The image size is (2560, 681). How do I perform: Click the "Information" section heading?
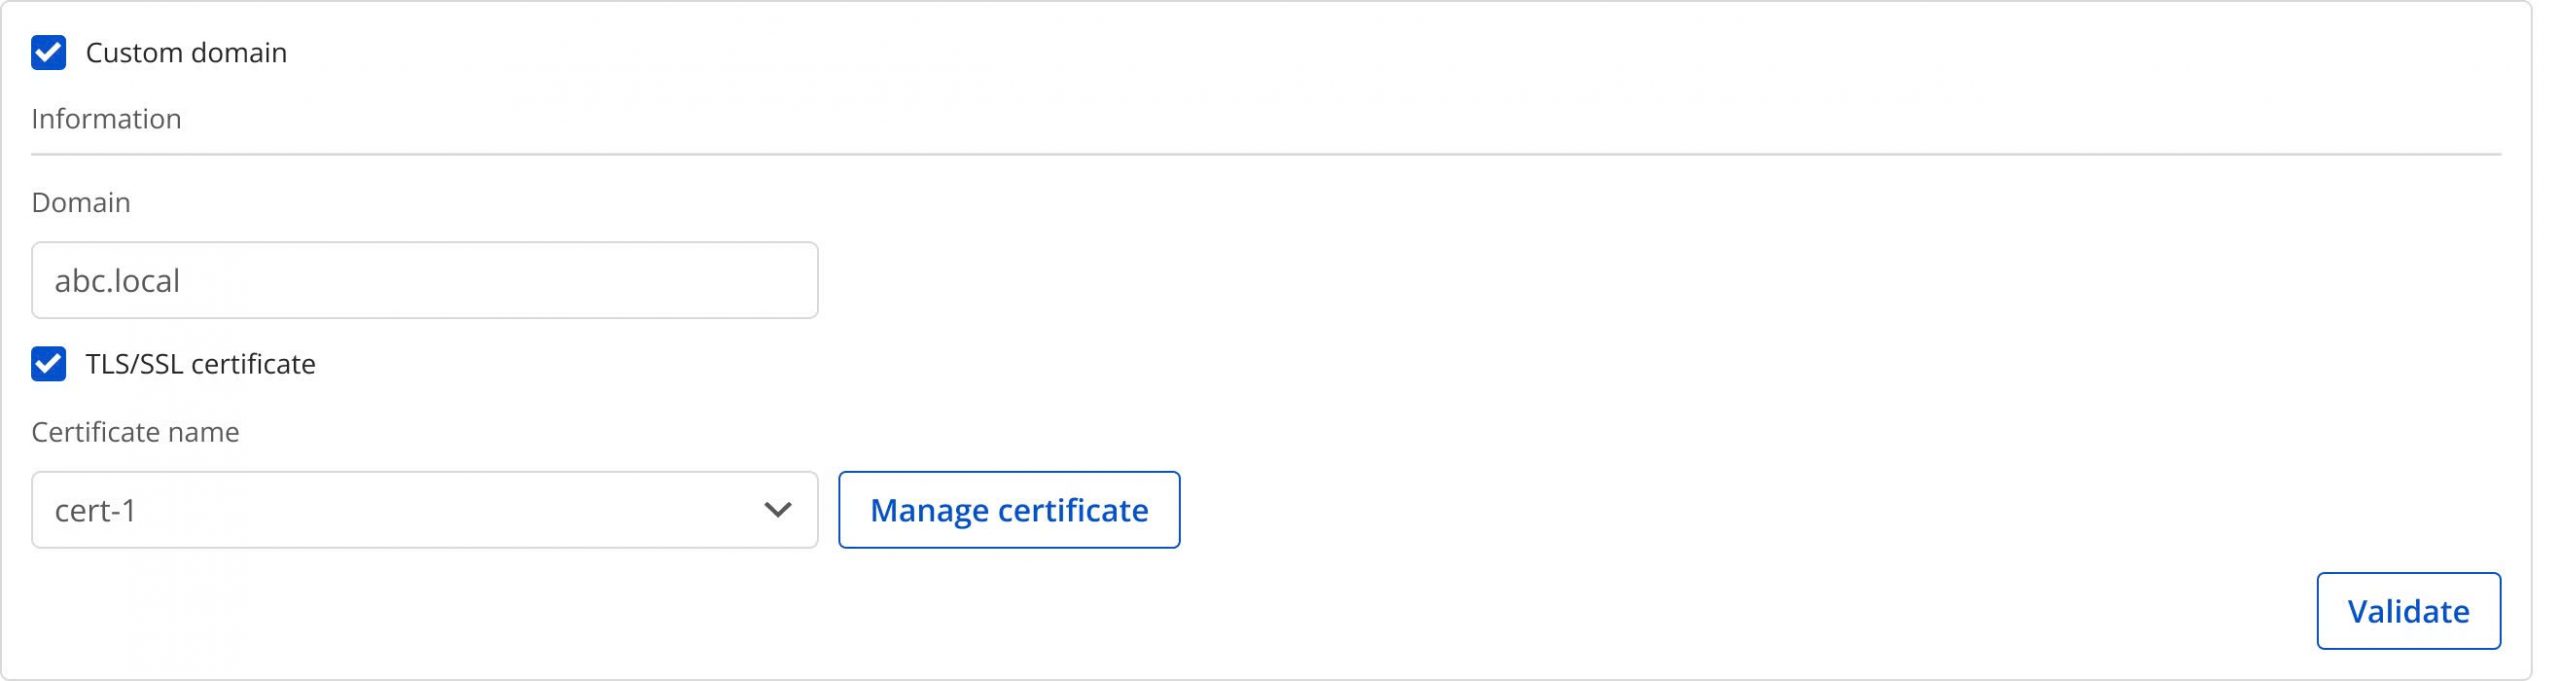pyautogui.click(x=106, y=119)
